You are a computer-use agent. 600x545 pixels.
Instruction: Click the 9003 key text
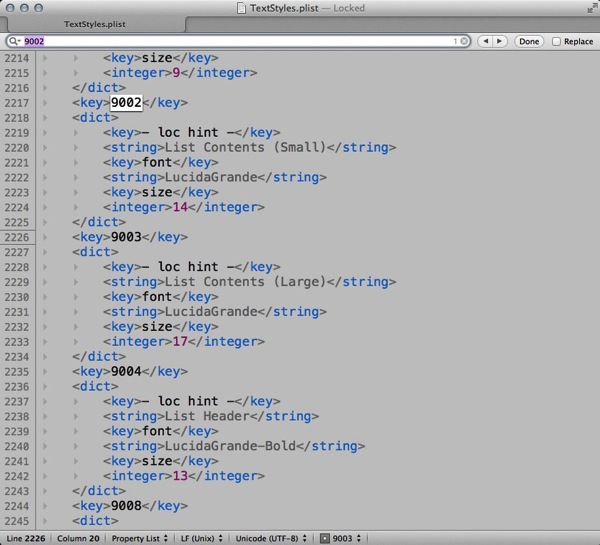(x=126, y=237)
